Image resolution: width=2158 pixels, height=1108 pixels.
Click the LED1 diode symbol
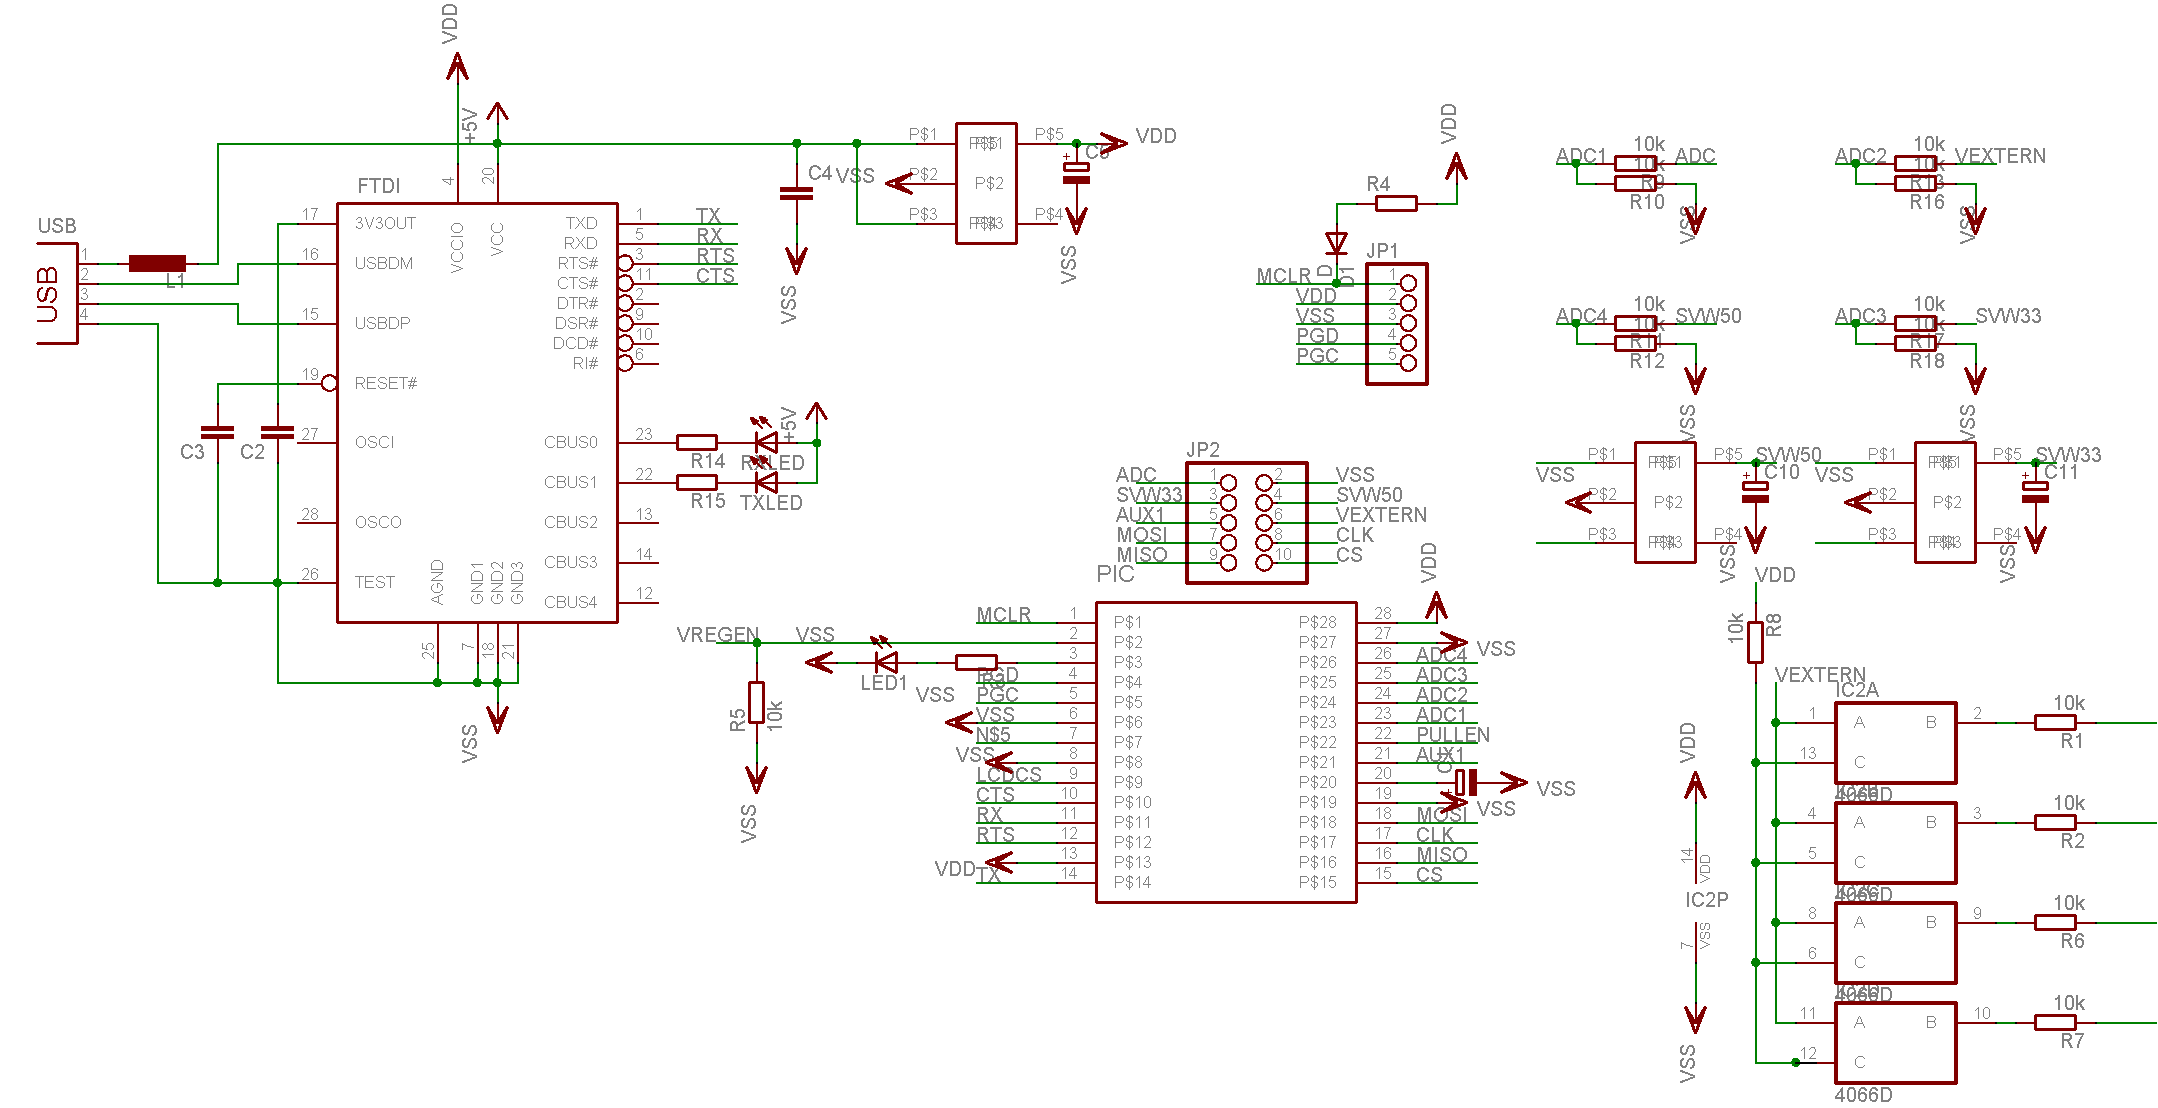tap(886, 662)
